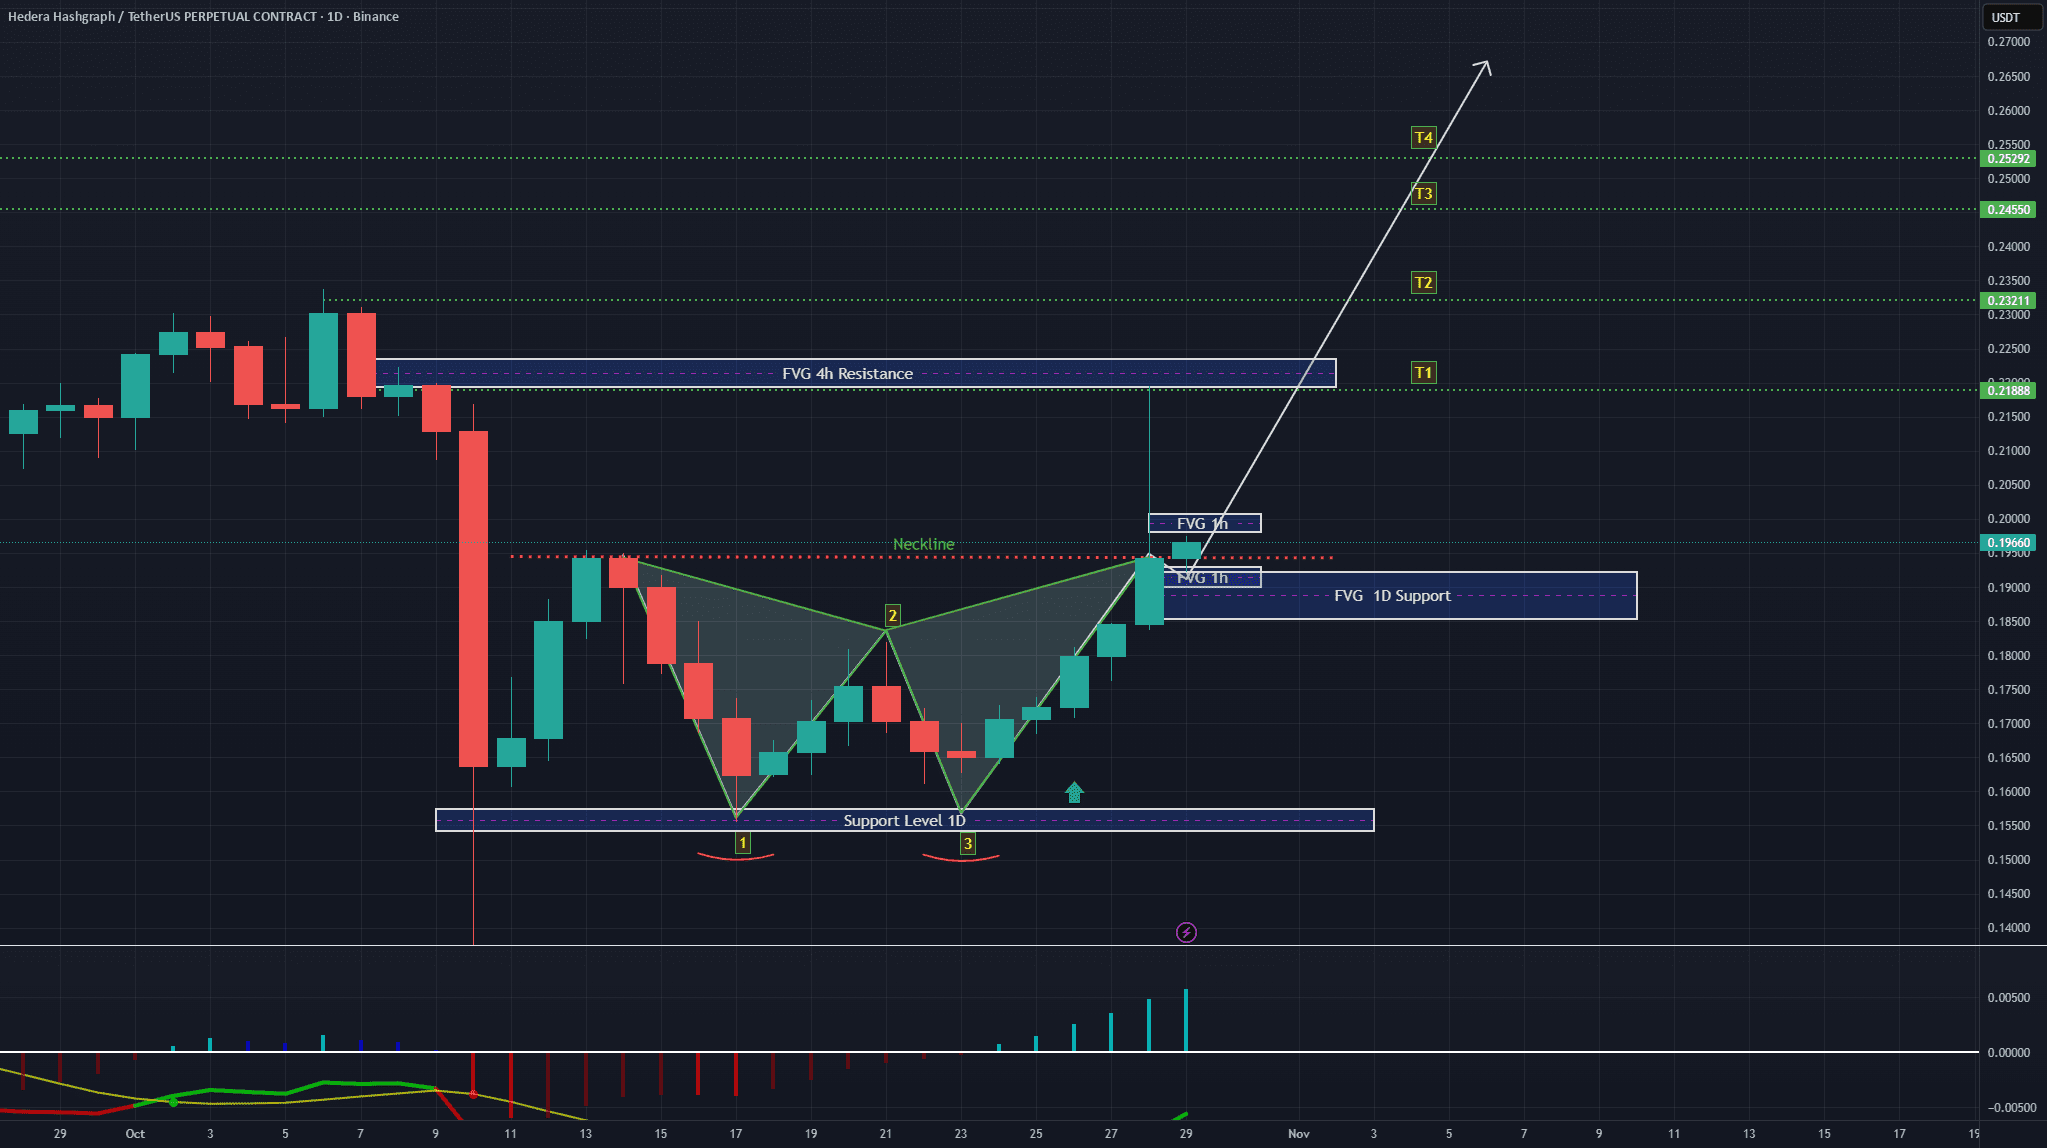Image resolution: width=2047 pixels, height=1148 pixels.
Task: Click the purple lightning bolt event icon
Action: tap(1186, 933)
